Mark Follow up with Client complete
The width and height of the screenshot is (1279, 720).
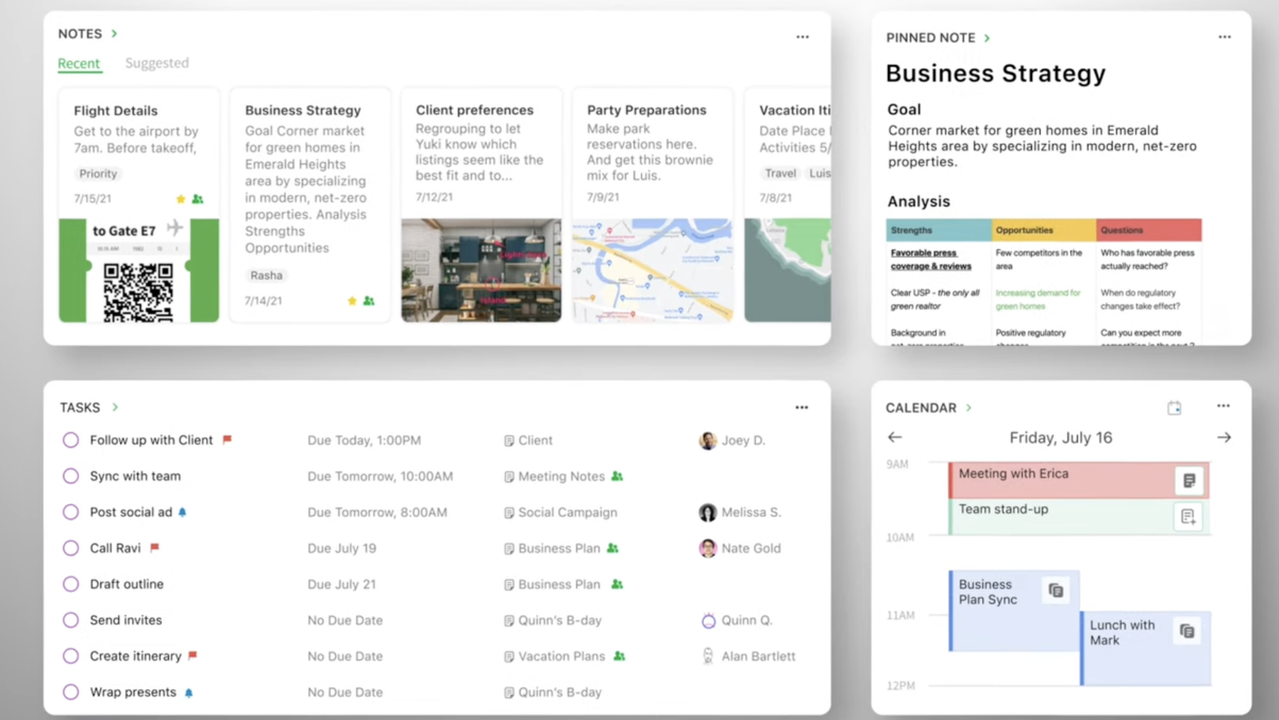pyautogui.click(x=71, y=440)
